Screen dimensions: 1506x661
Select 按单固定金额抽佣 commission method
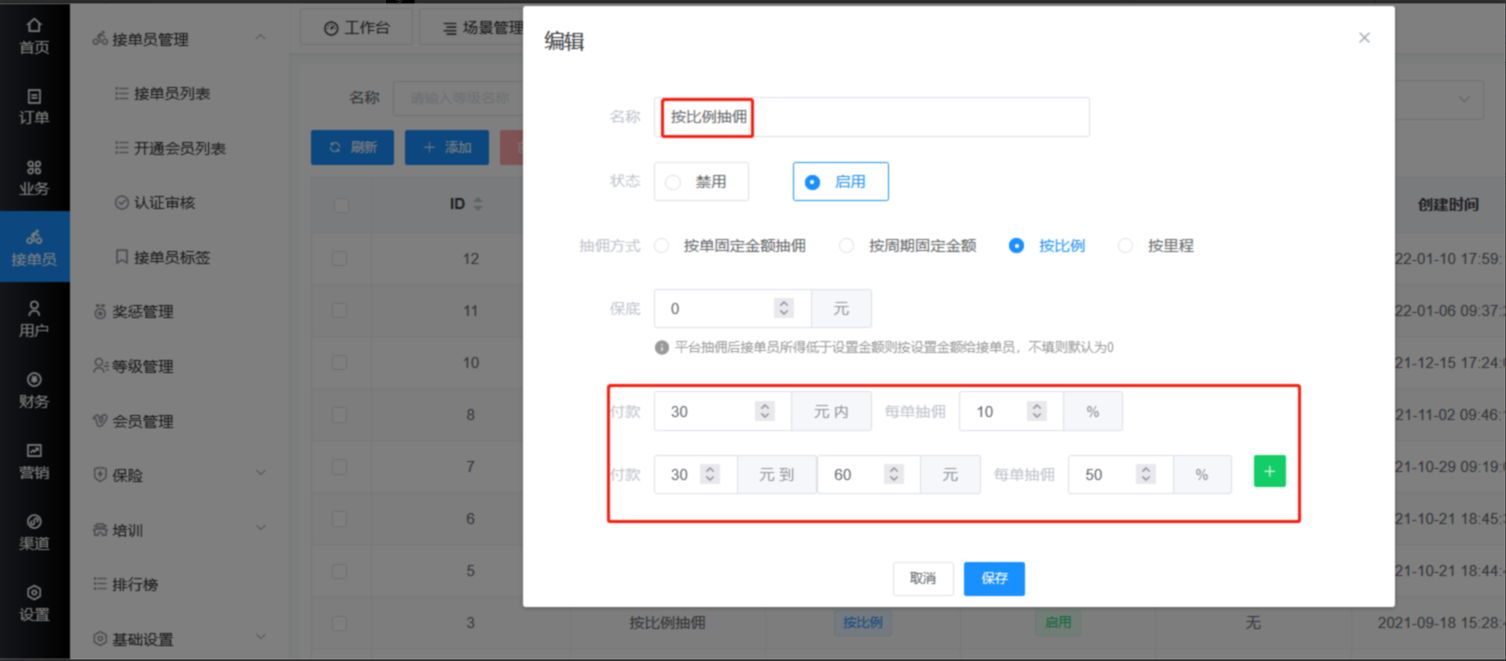coord(662,246)
